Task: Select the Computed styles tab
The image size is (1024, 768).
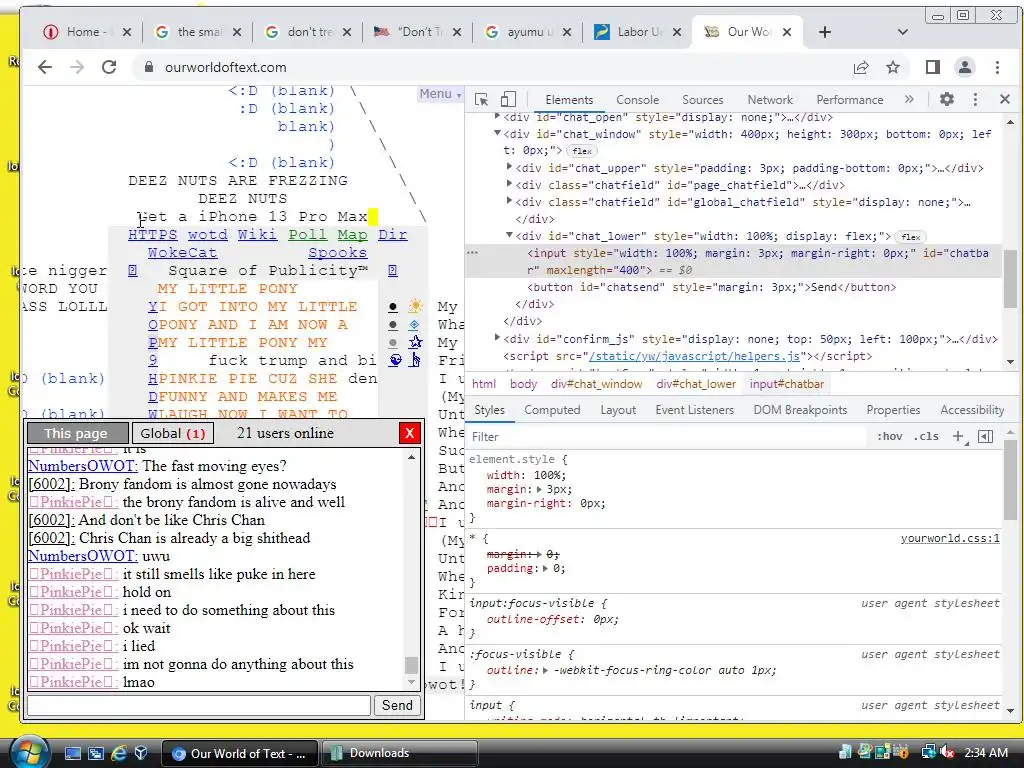Action: point(552,410)
